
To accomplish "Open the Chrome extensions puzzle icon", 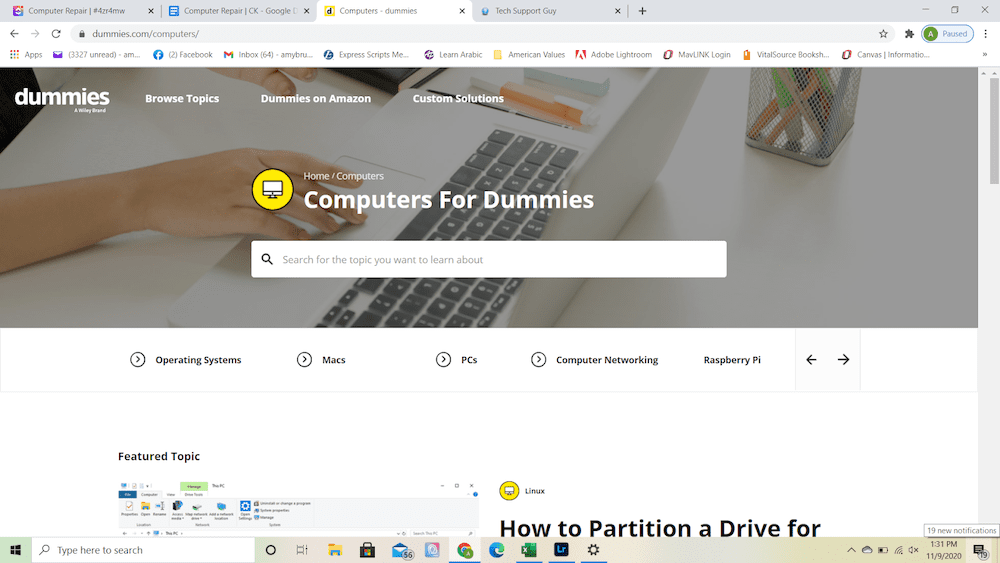I will [x=909, y=34].
